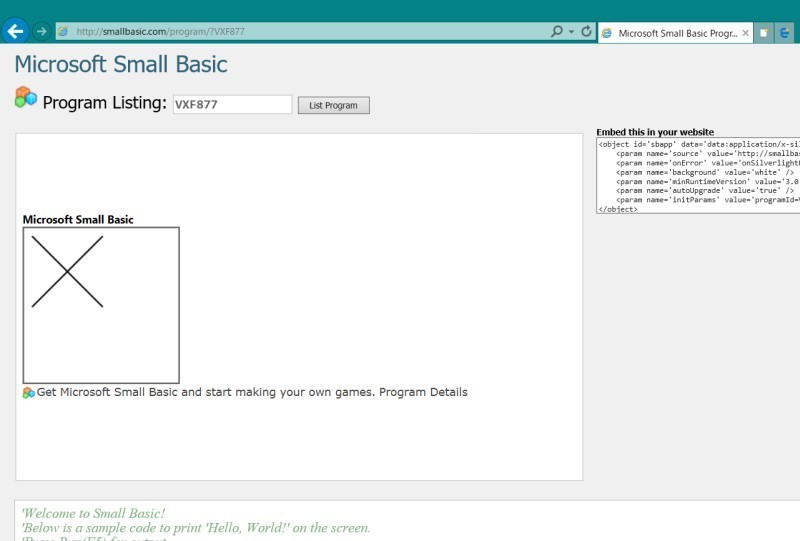Click the smallbasic.com URL in address bar
The image size is (800, 541).
(160, 32)
